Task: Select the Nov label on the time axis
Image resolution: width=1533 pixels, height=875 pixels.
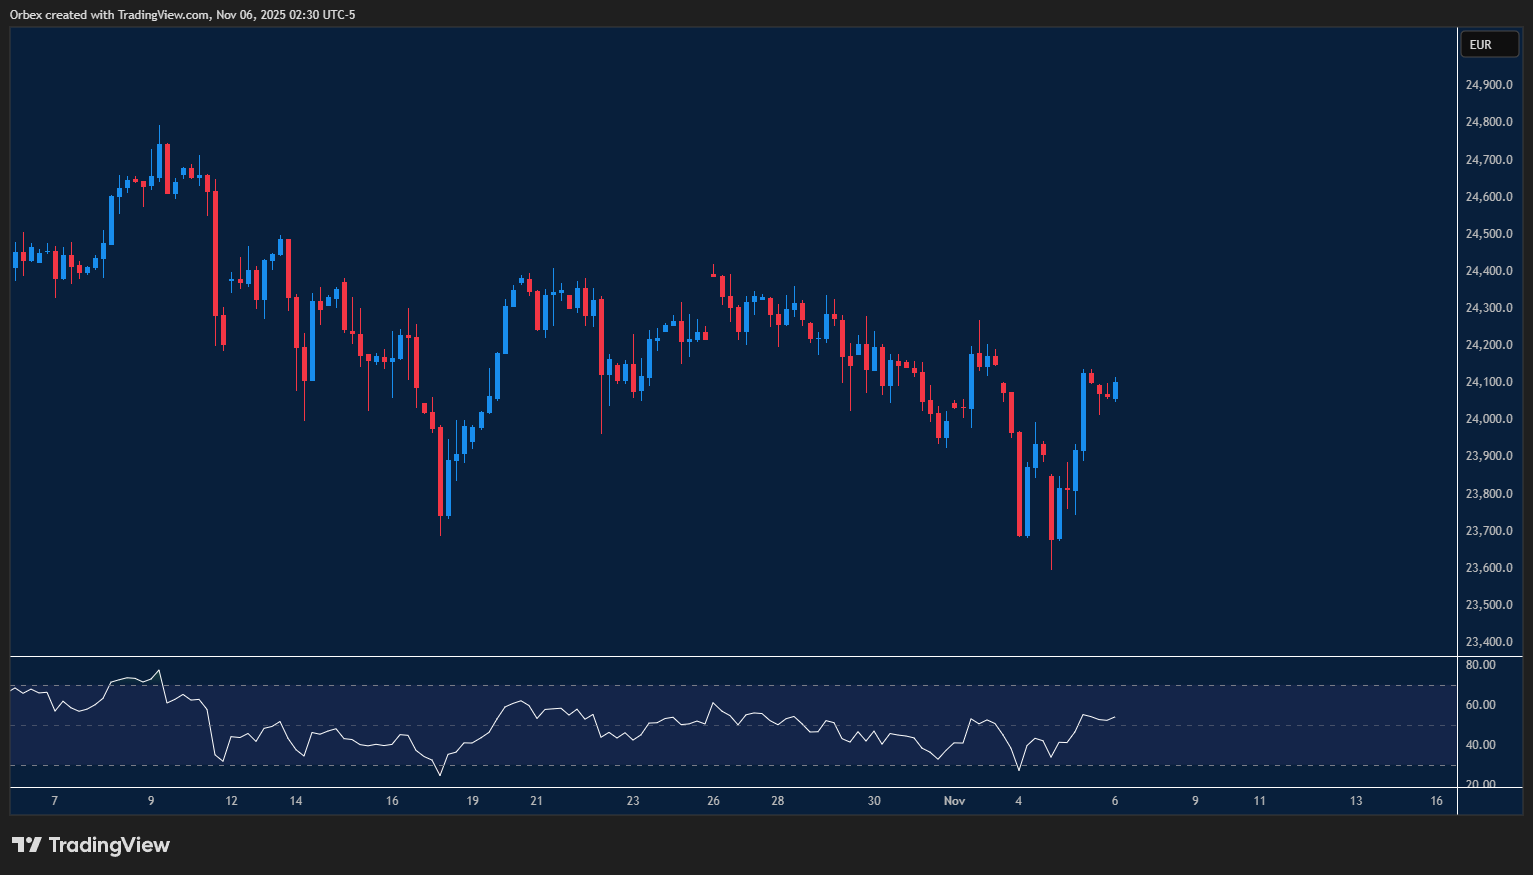Action: 954,801
